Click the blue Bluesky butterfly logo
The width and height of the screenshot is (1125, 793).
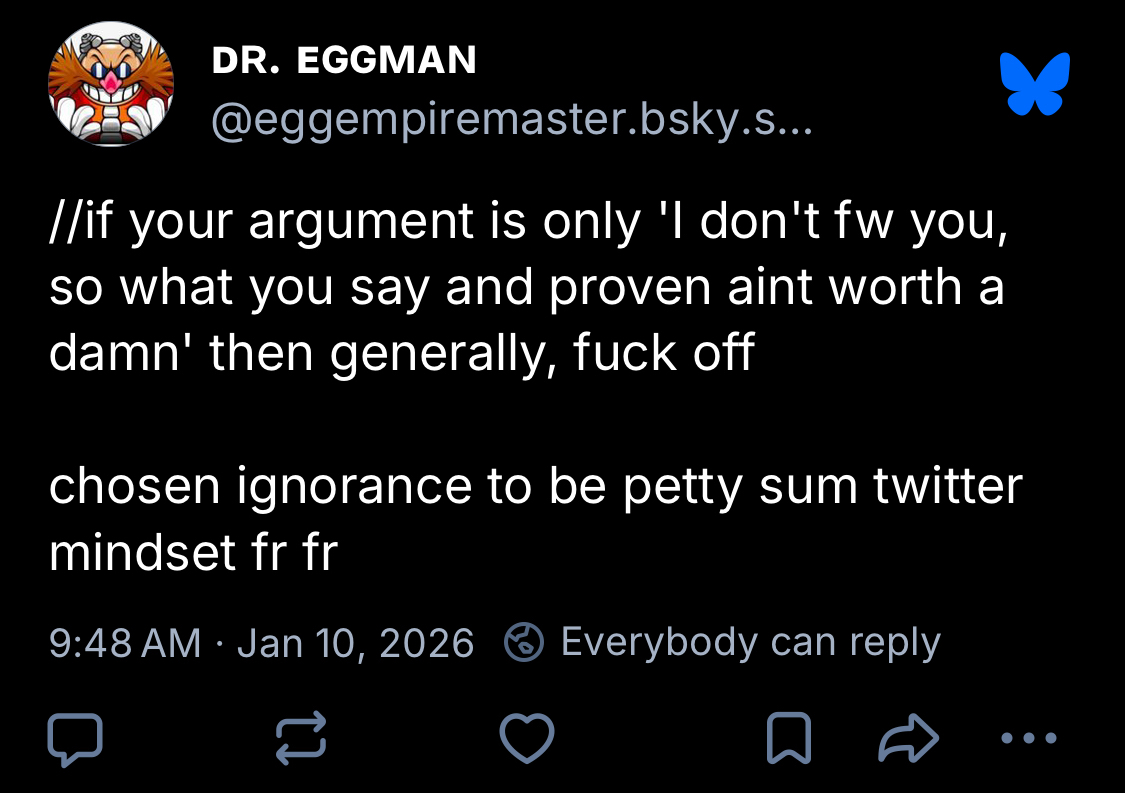pos(1035,83)
